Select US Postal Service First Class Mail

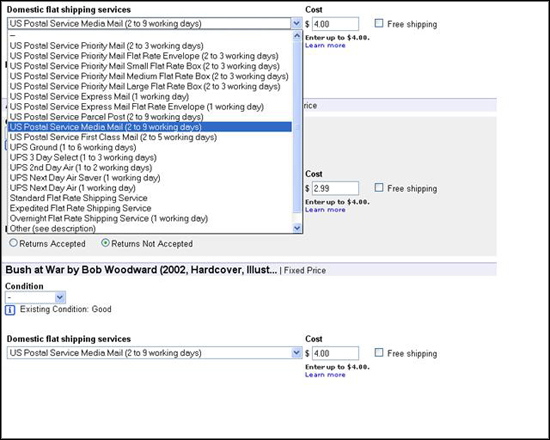pos(150,137)
